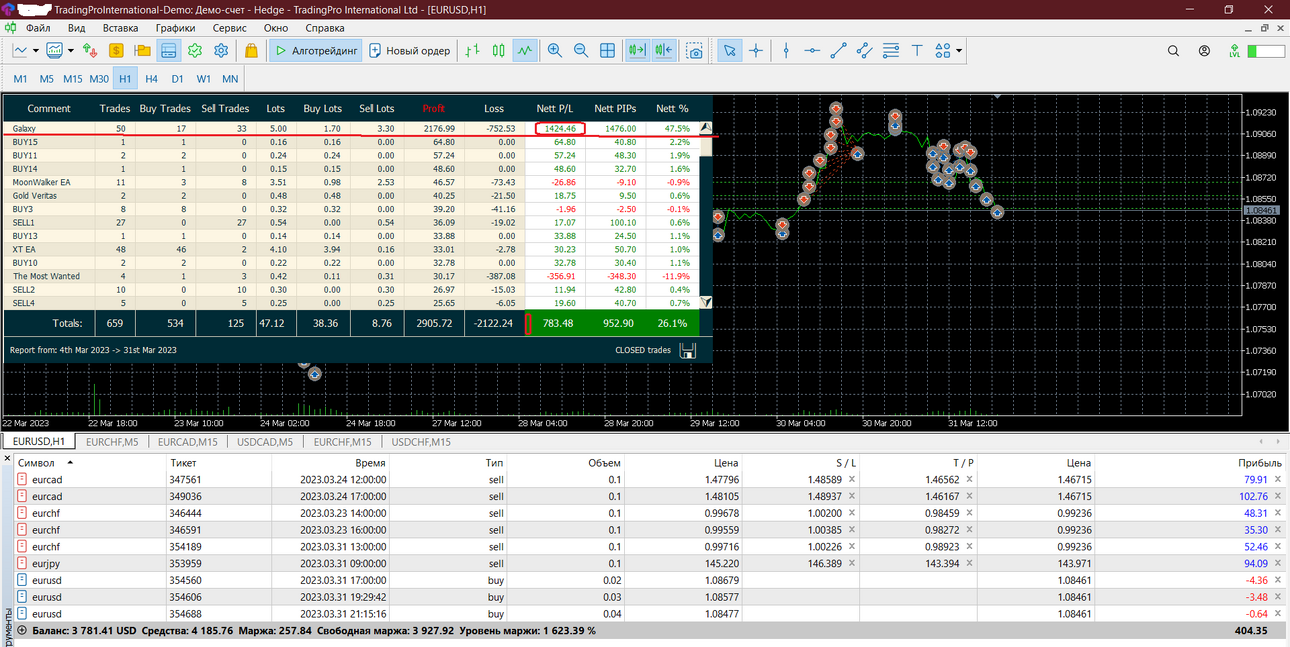Select the text label tool
The height and width of the screenshot is (647, 1290).
917,50
